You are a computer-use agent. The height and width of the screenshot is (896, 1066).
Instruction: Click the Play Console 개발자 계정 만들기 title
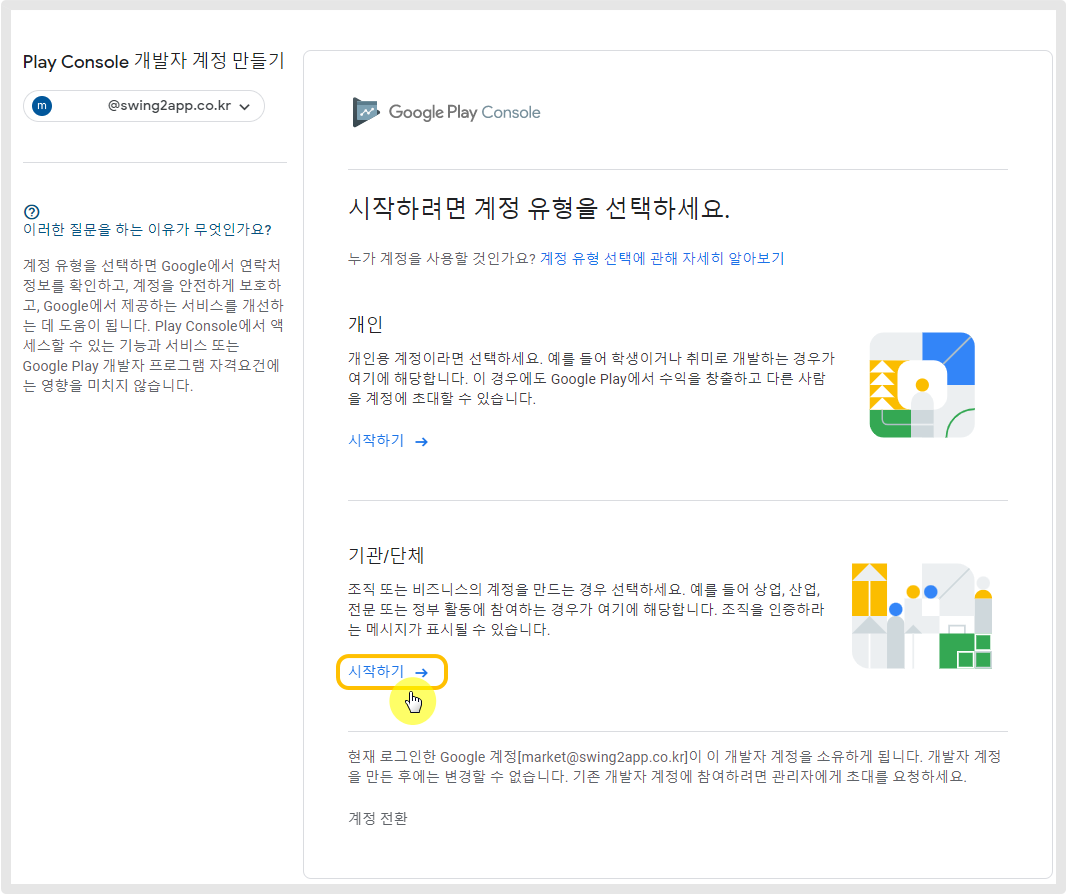point(153,62)
